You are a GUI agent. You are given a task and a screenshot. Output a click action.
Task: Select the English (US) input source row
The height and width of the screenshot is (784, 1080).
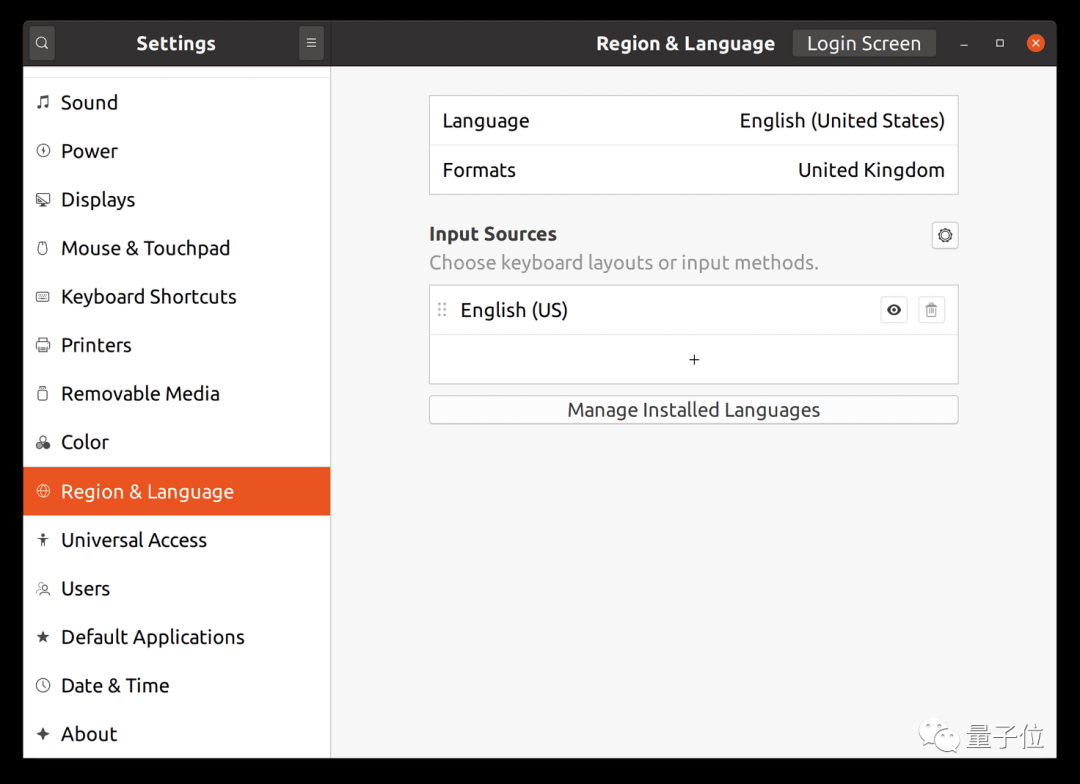click(650, 310)
